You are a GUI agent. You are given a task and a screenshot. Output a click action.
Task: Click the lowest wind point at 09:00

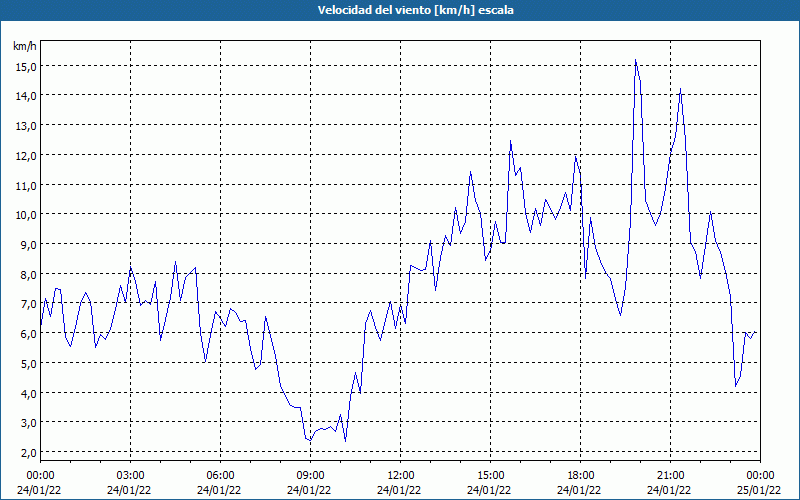pyautogui.click(x=310, y=440)
